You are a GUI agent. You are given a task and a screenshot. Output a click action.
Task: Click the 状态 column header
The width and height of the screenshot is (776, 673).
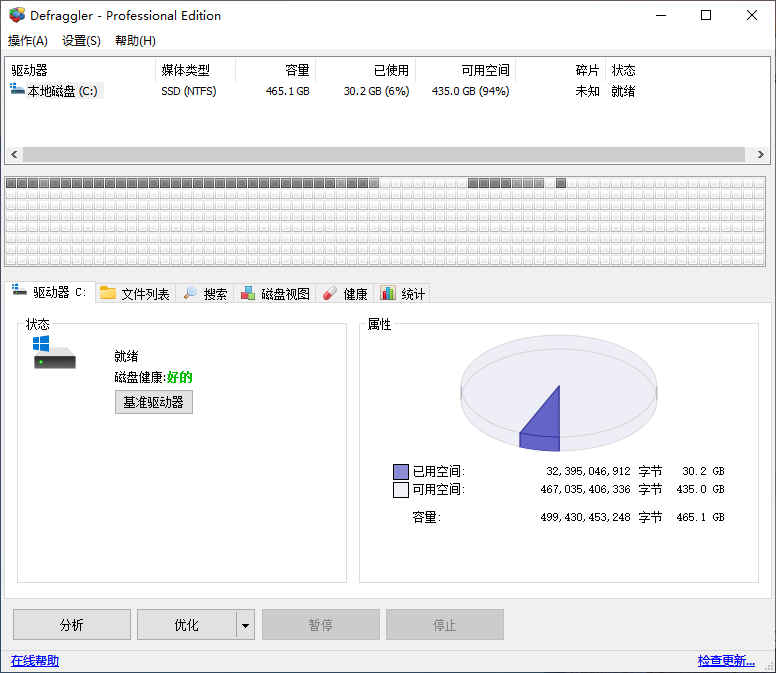(x=624, y=70)
